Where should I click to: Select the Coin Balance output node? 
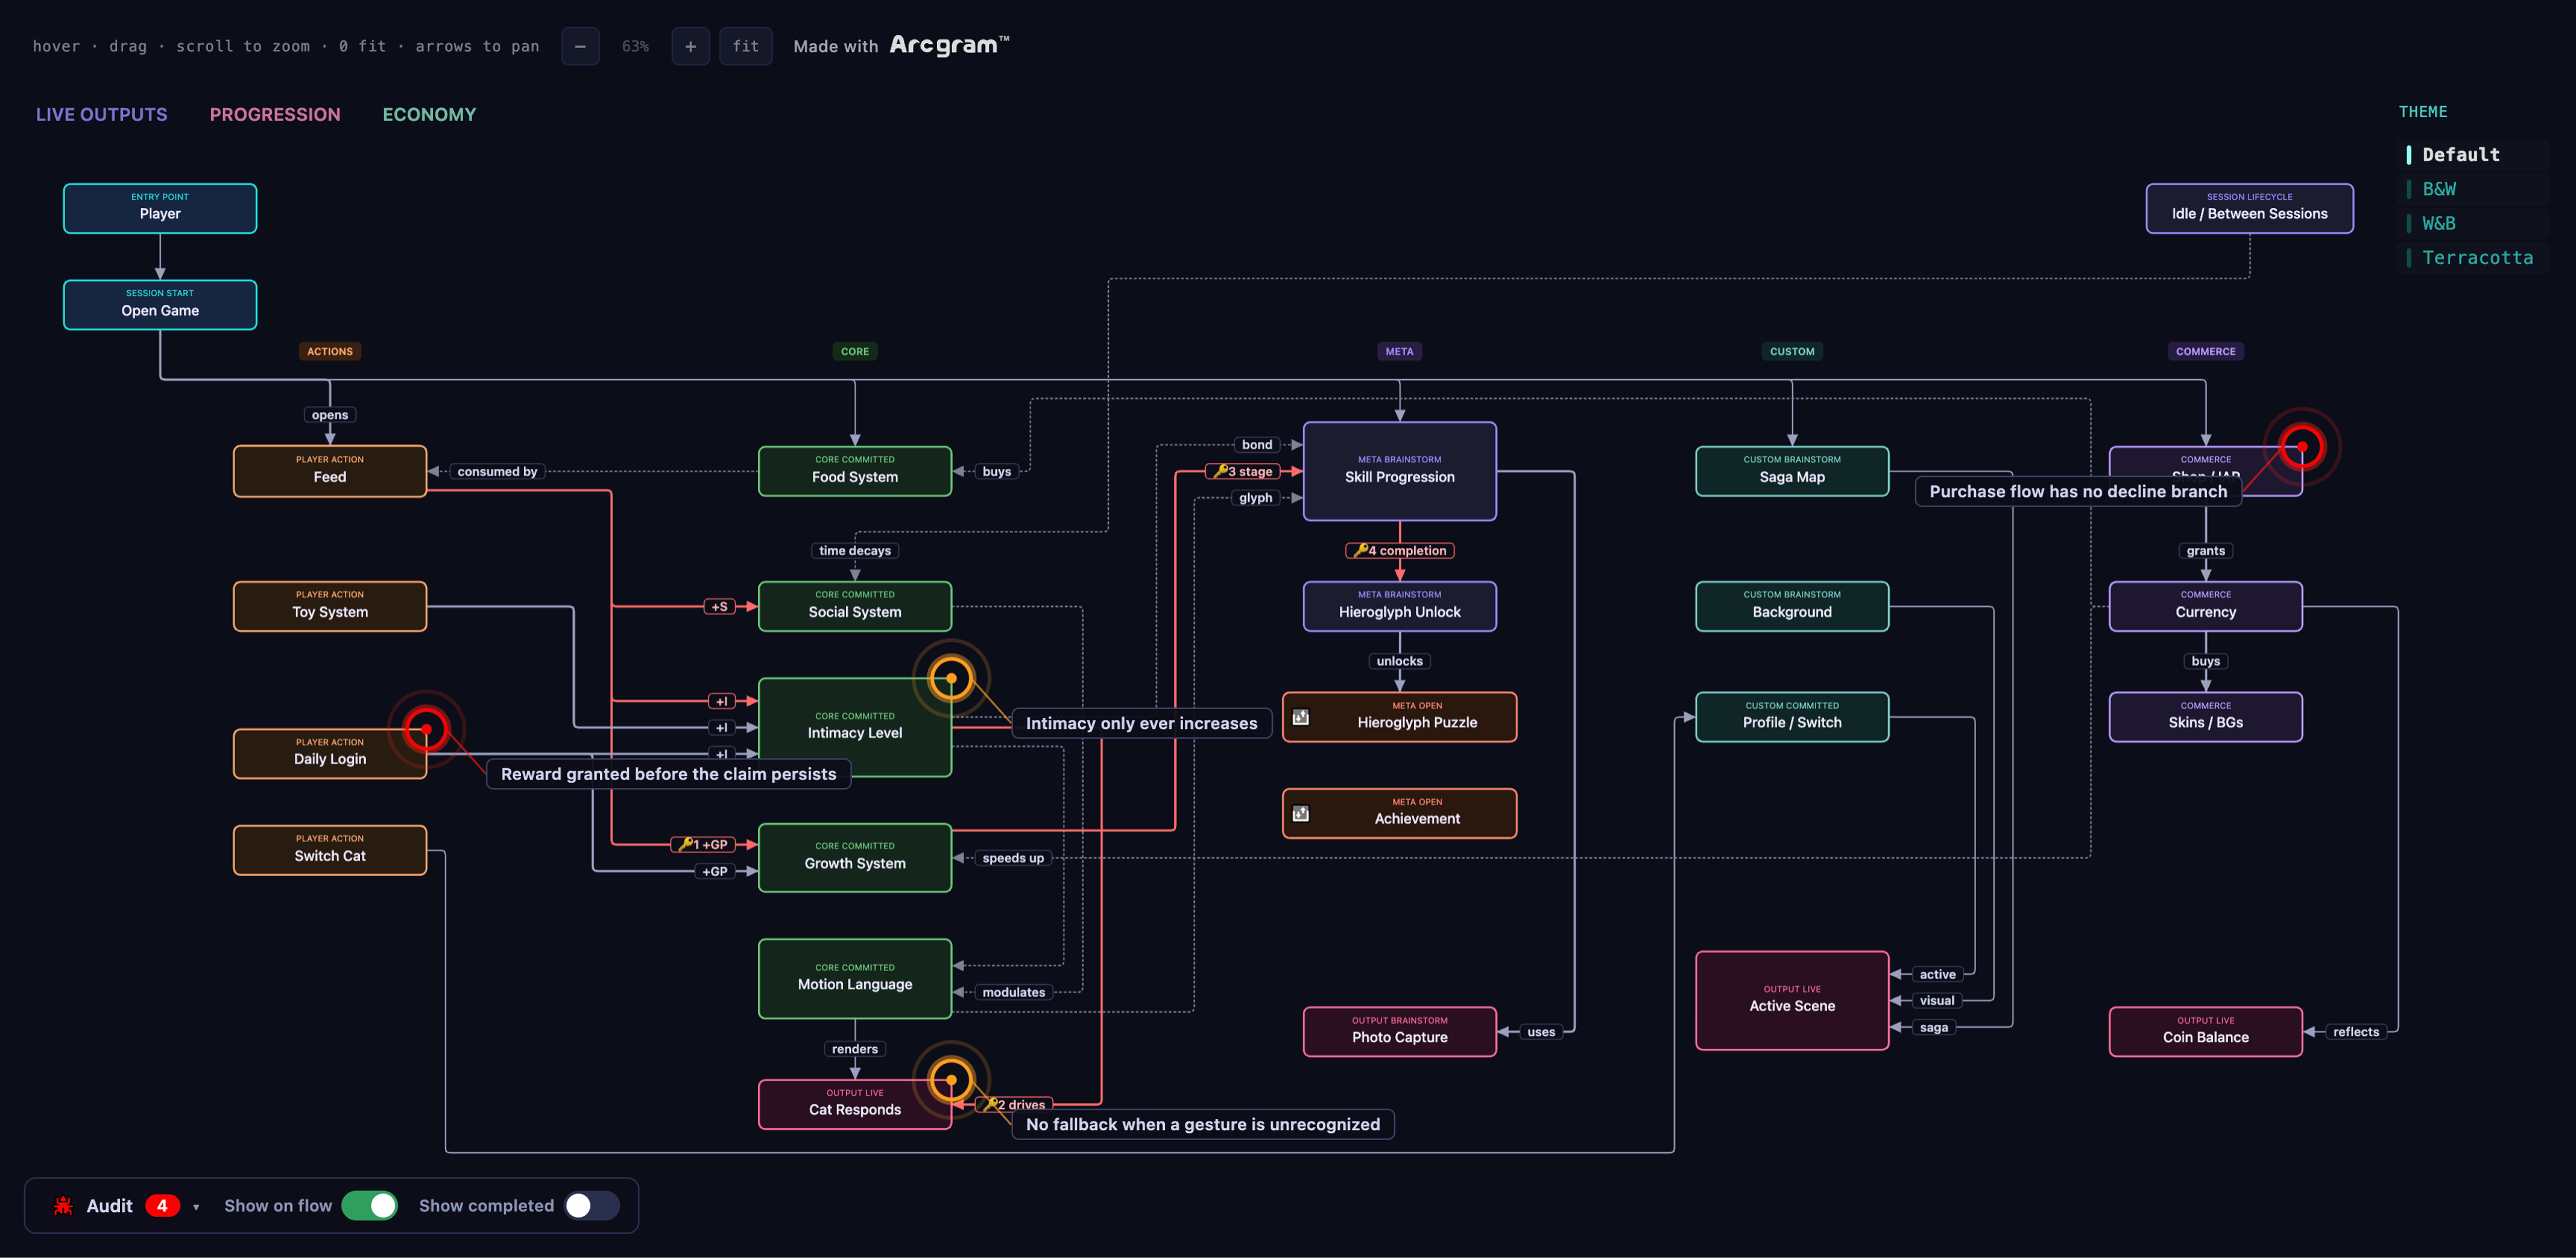pos(2206,1031)
